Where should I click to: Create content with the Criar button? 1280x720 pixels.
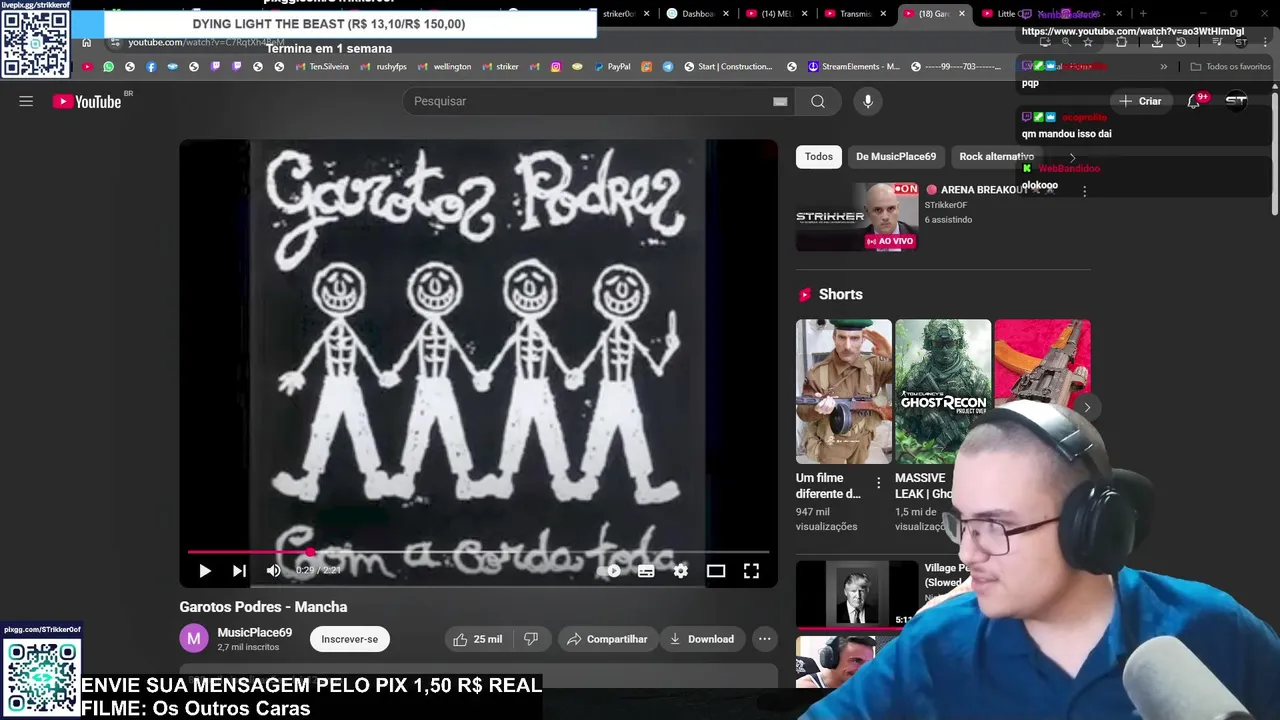point(1141,101)
